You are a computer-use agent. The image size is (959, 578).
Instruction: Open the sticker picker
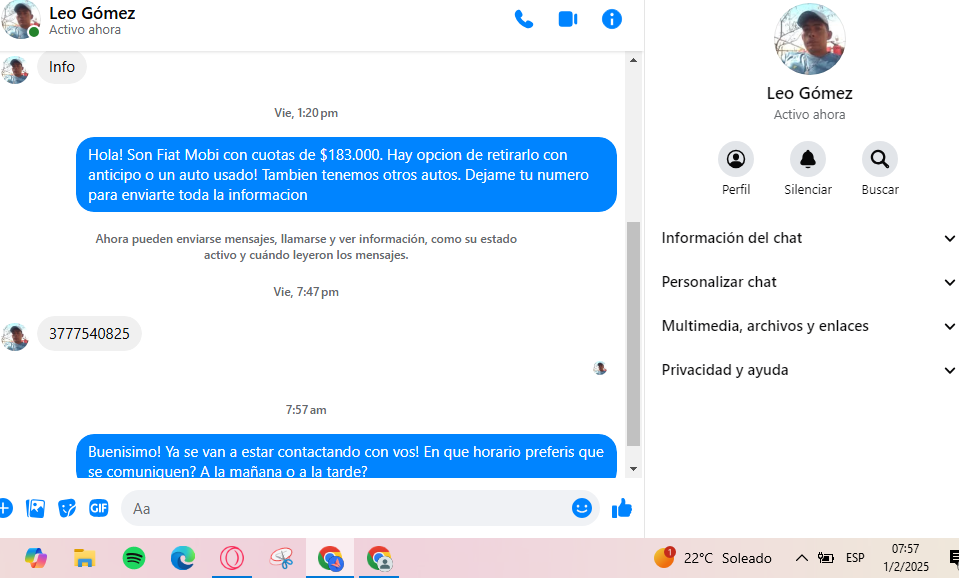67,508
